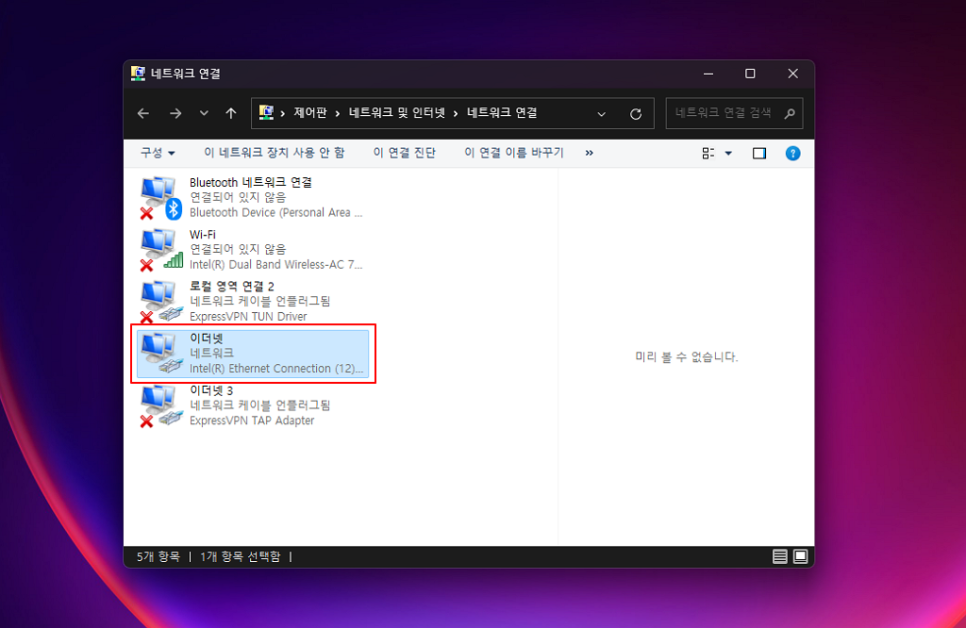Select the 이더넷 adapter icon
The image size is (966, 628).
(x=161, y=354)
